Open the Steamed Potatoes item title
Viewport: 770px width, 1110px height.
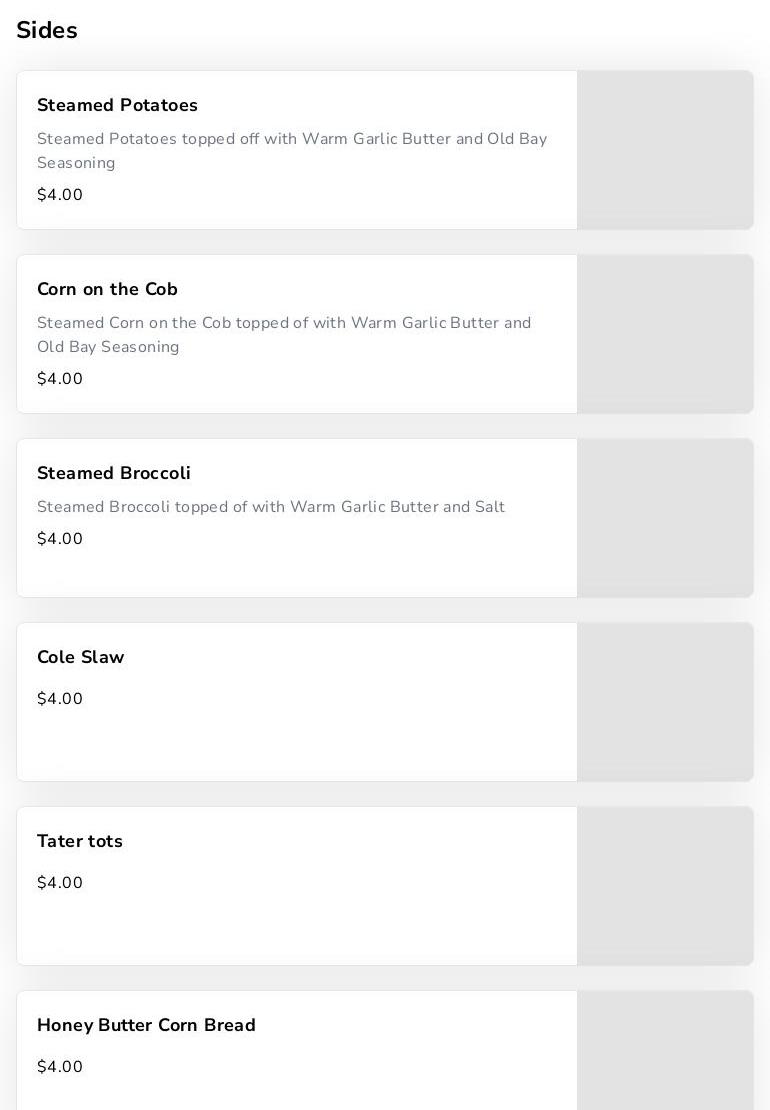click(117, 105)
